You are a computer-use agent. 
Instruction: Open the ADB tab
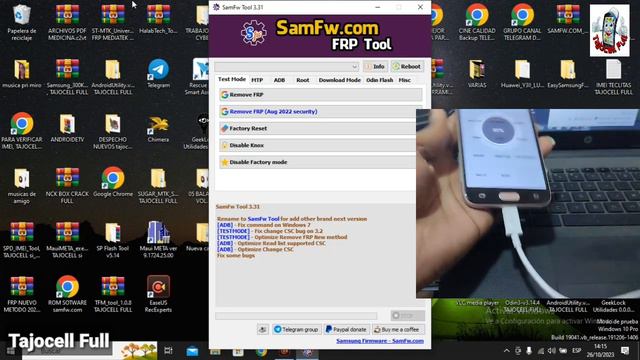coord(279,80)
